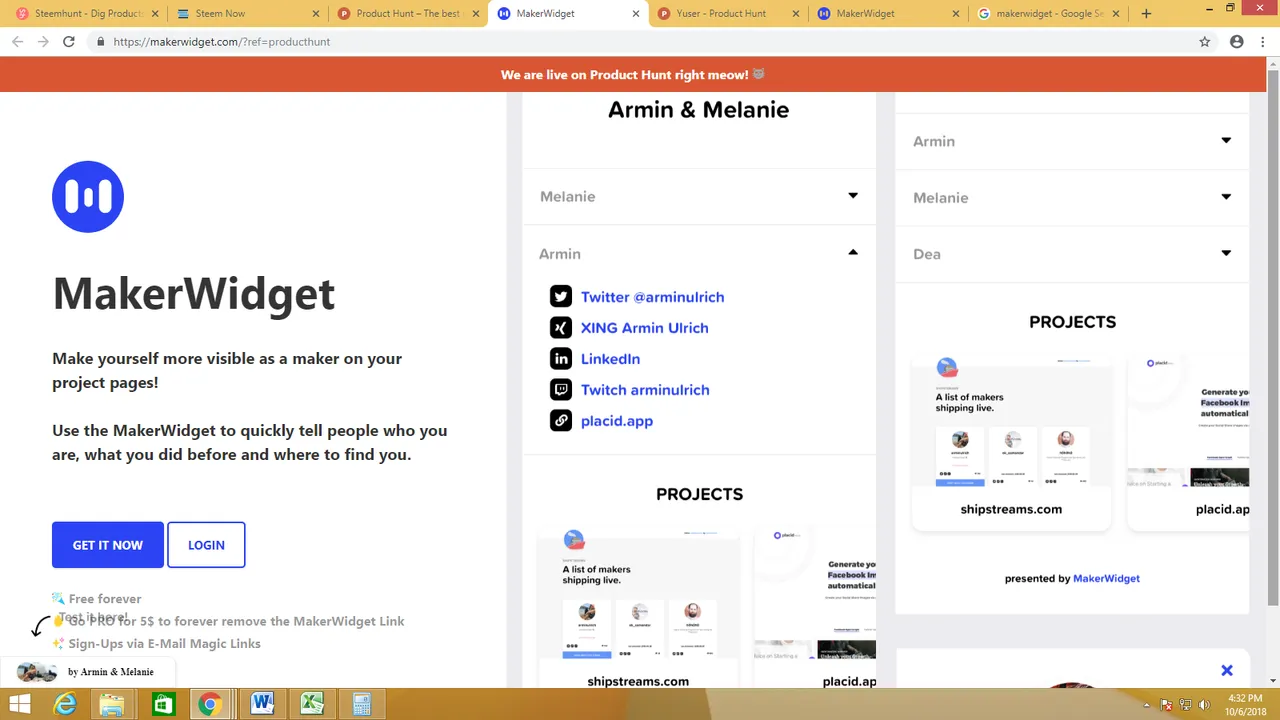
Task: Close the active MakerWidget tab
Action: (x=636, y=14)
